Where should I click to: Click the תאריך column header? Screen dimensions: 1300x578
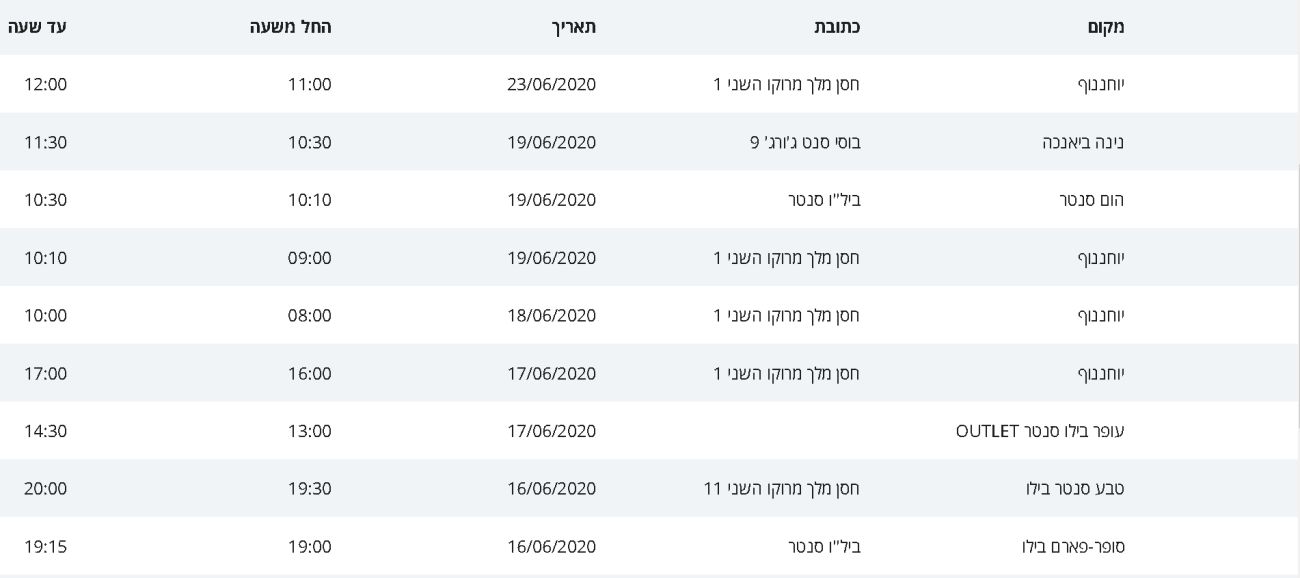pos(575,27)
